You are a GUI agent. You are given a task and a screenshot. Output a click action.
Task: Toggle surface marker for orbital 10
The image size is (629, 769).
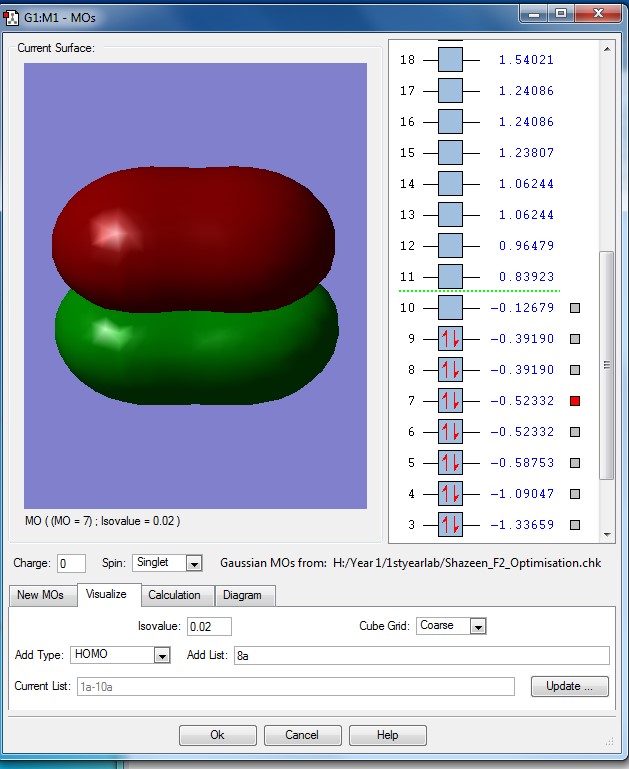click(575, 308)
